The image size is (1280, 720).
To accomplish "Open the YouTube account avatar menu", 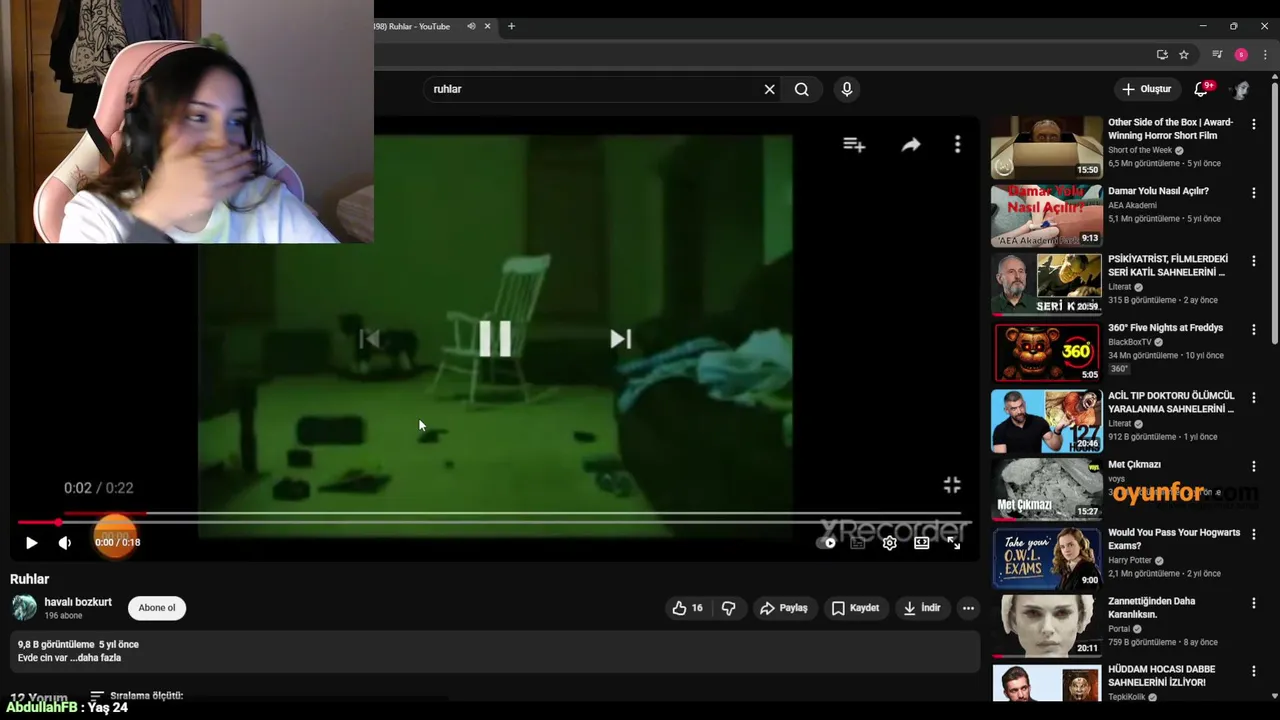I will click(x=1241, y=89).
